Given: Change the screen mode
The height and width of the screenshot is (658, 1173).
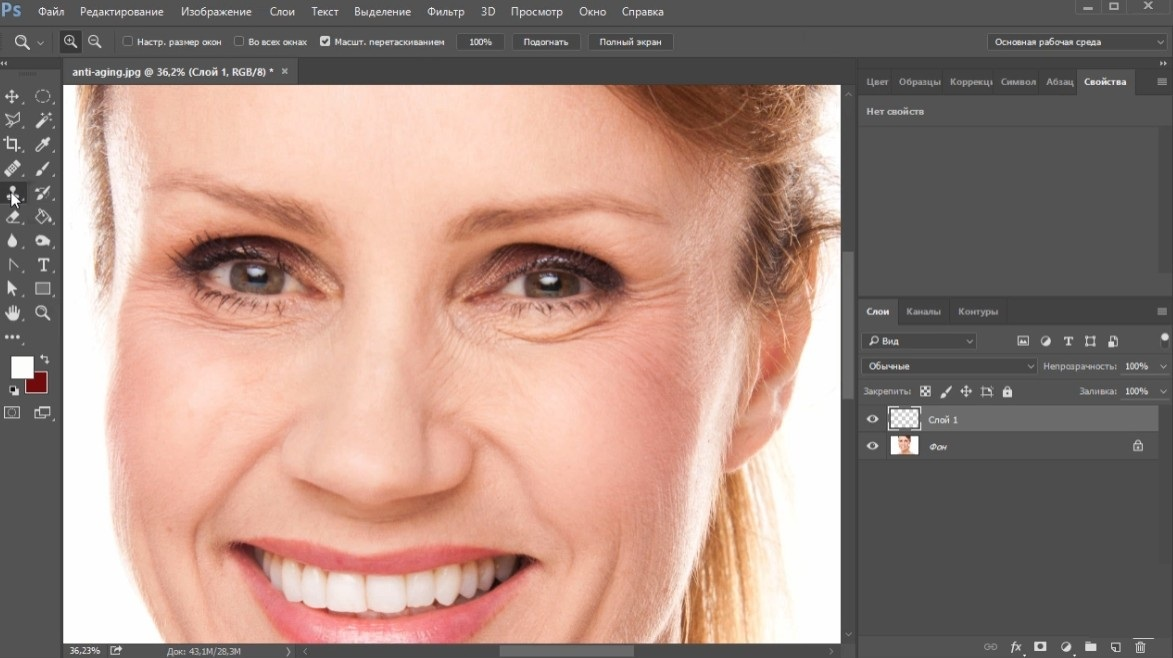Looking at the screenshot, I should 43,413.
